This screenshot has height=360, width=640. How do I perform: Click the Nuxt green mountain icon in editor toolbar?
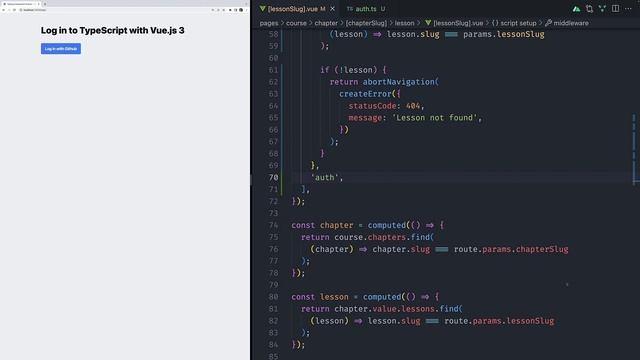pyautogui.click(x=576, y=9)
